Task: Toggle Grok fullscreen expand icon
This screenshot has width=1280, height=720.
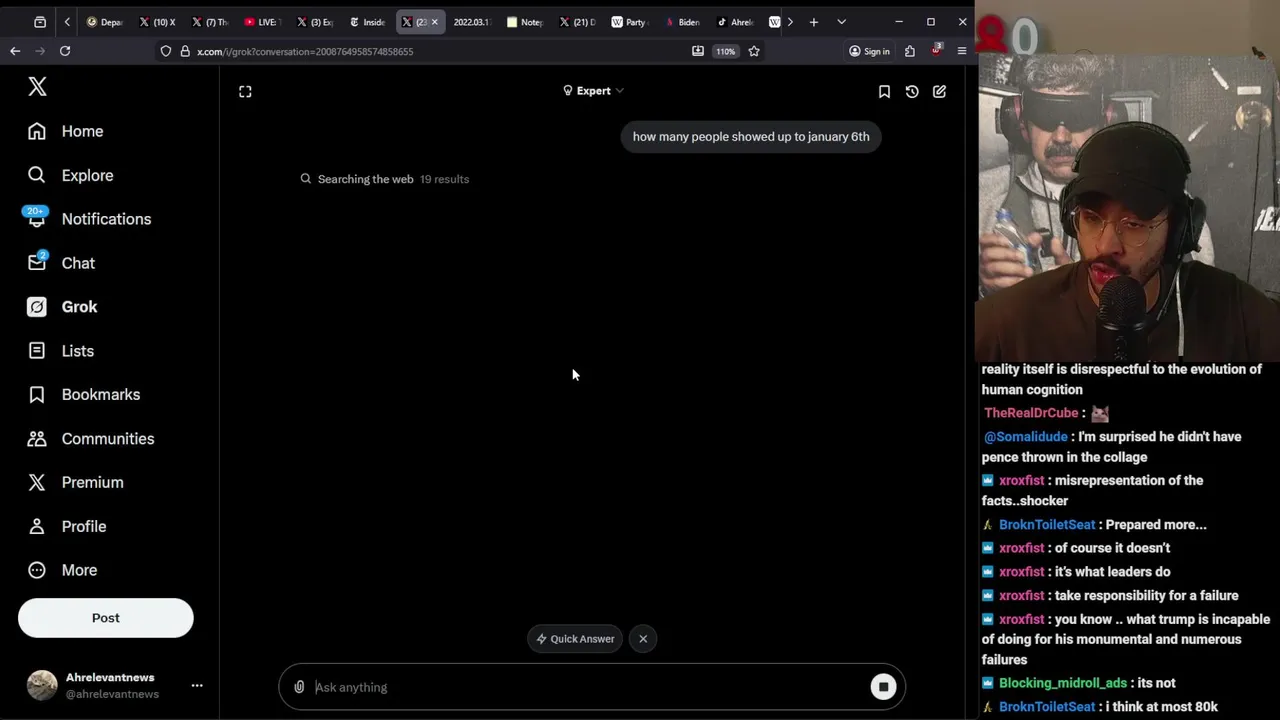Action: (245, 91)
